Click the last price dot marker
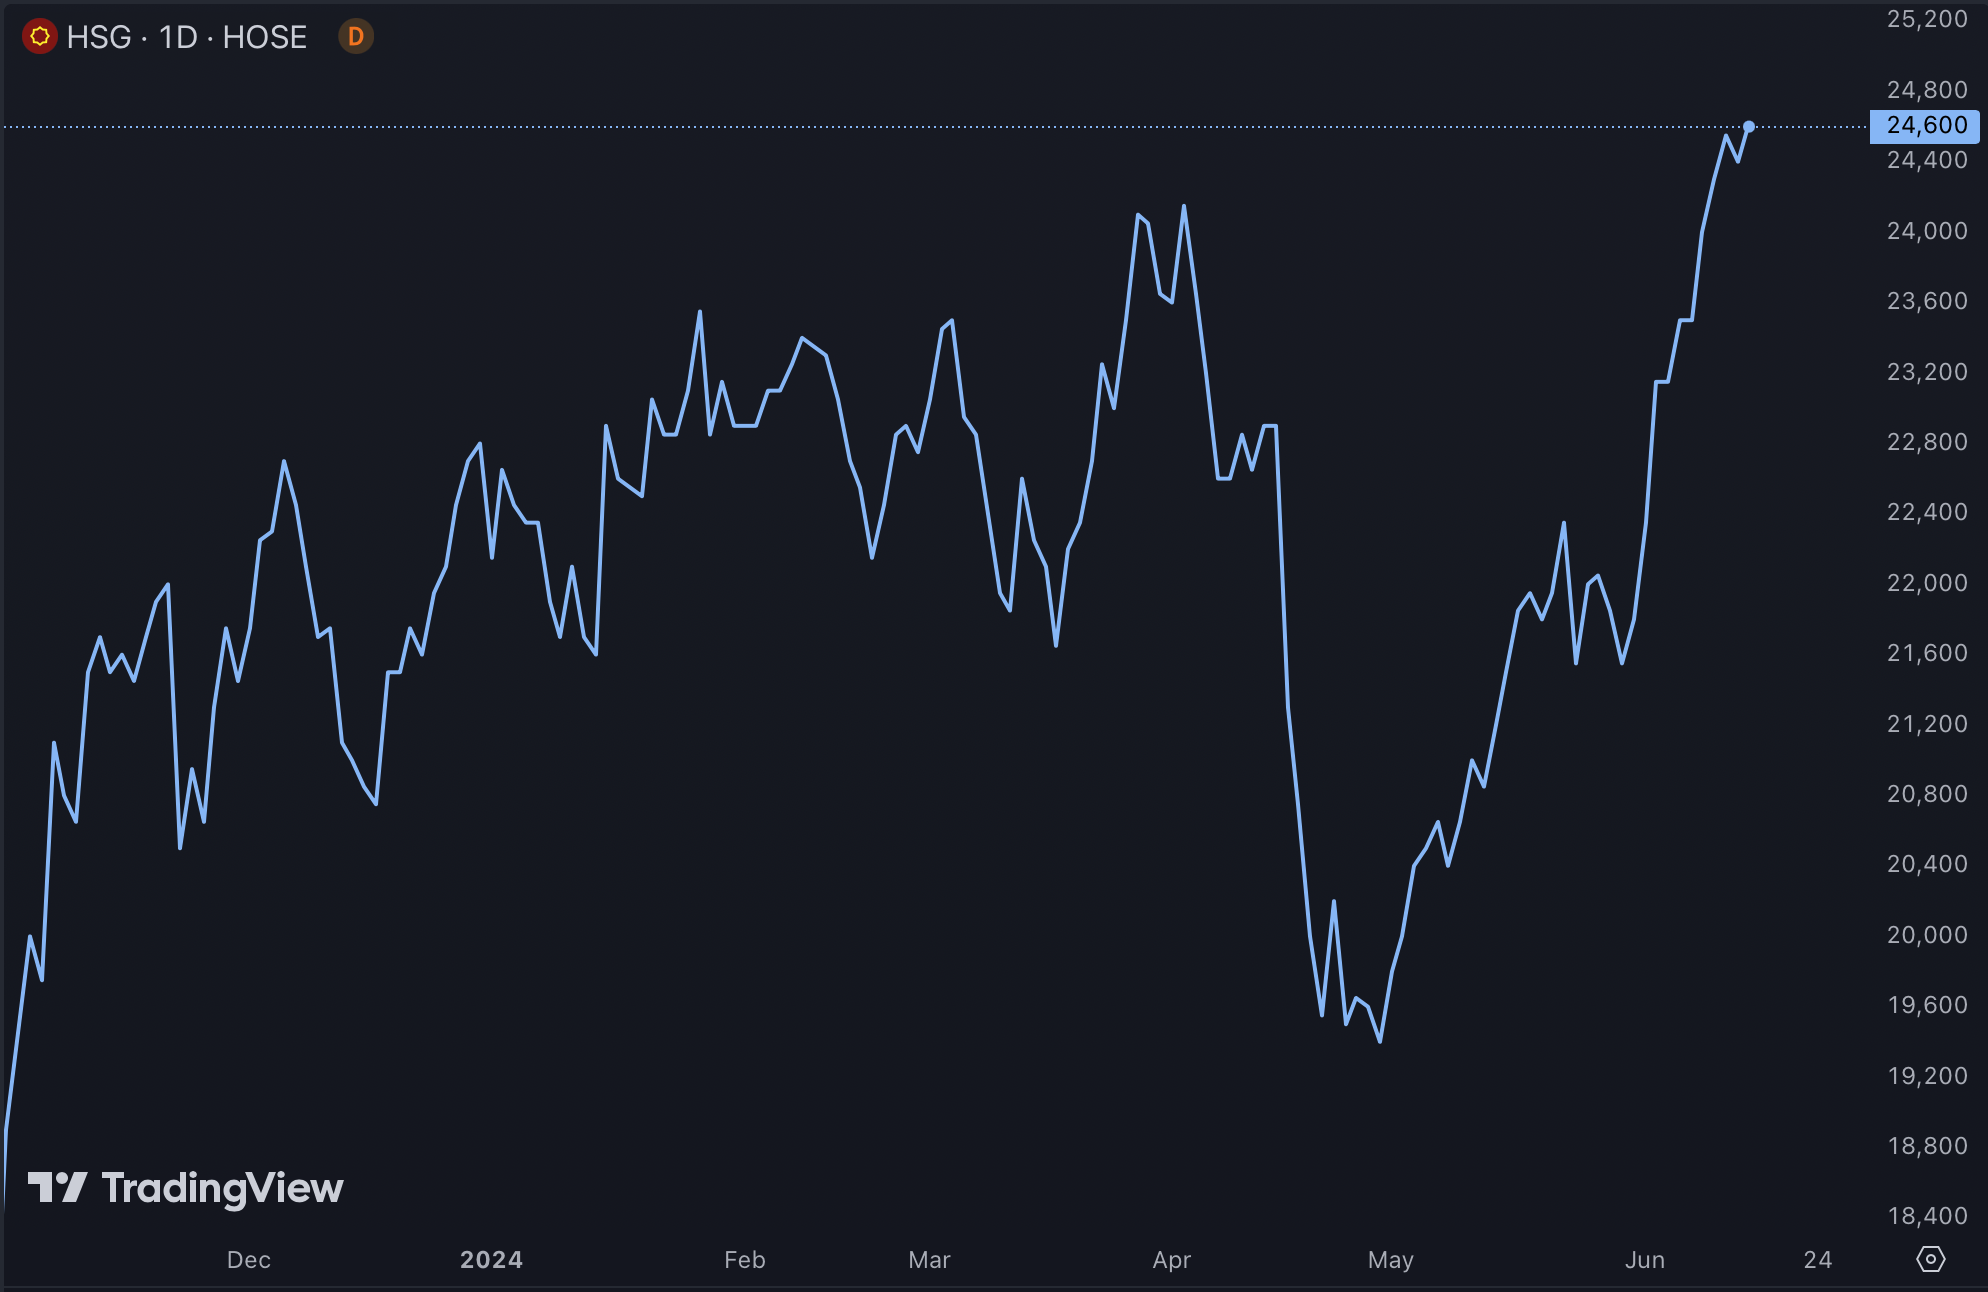1988x1292 pixels. point(1749,127)
